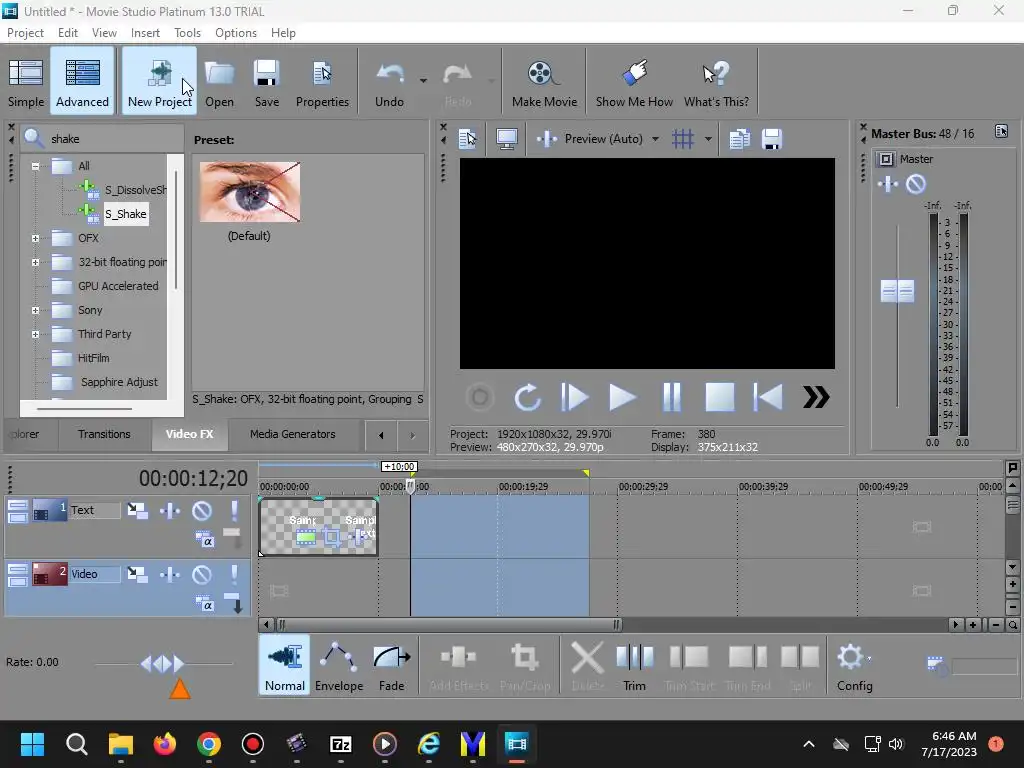Switch to Media Generators tab
Screen dimensions: 1024x768
click(x=293, y=434)
